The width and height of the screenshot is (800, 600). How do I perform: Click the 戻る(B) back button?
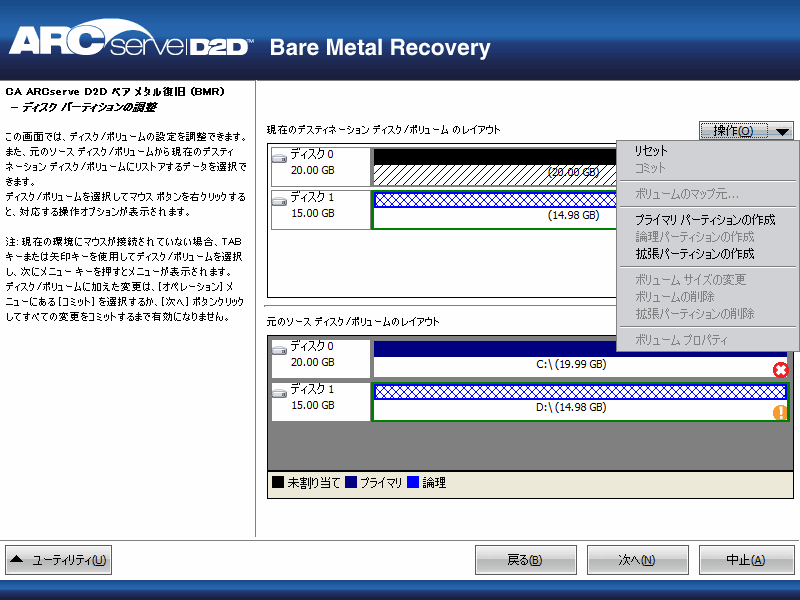coord(526,560)
